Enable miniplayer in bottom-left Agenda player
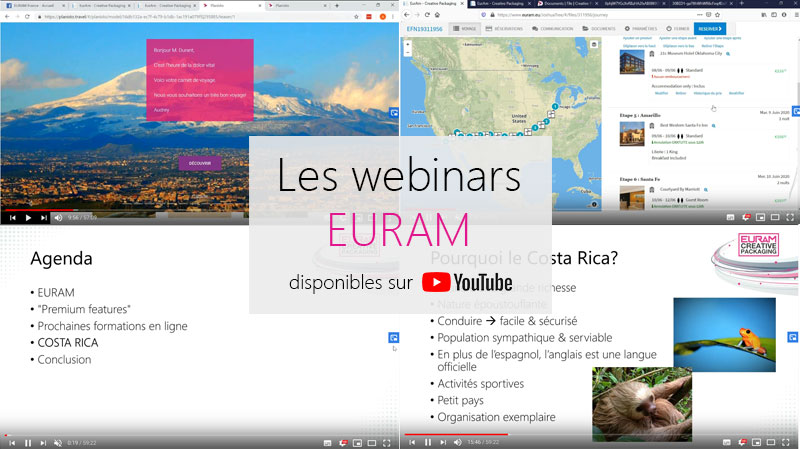The width and height of the screenshot is (800, 449). pyautogui.click(x=357, y=443)
